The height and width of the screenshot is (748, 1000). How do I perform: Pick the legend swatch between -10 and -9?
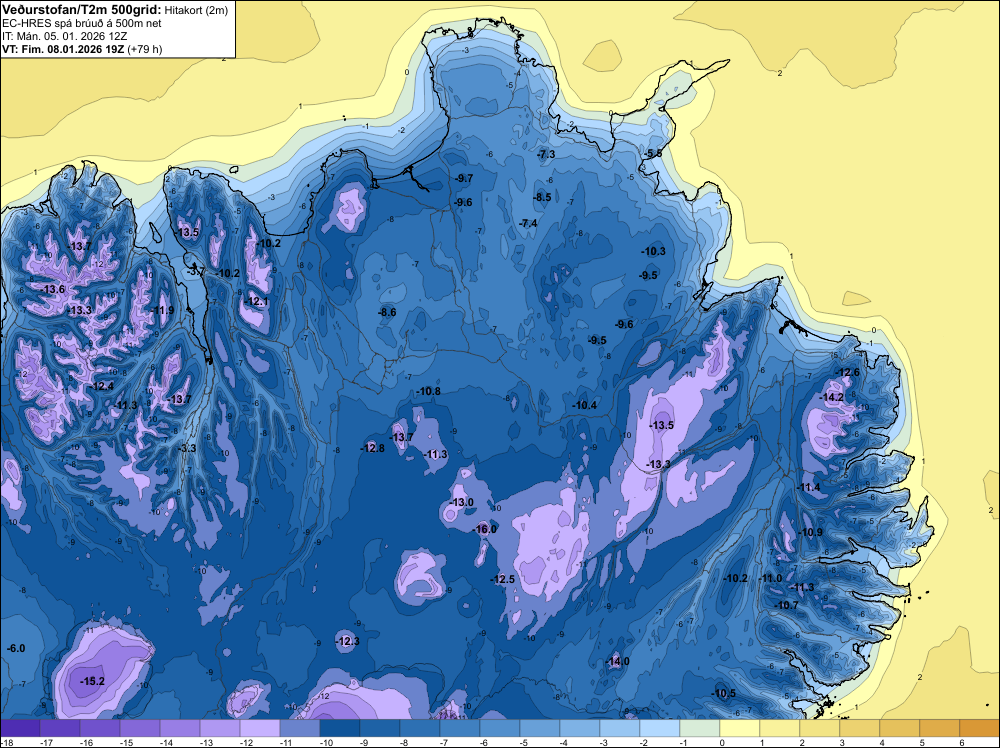(x=339, y=728)
